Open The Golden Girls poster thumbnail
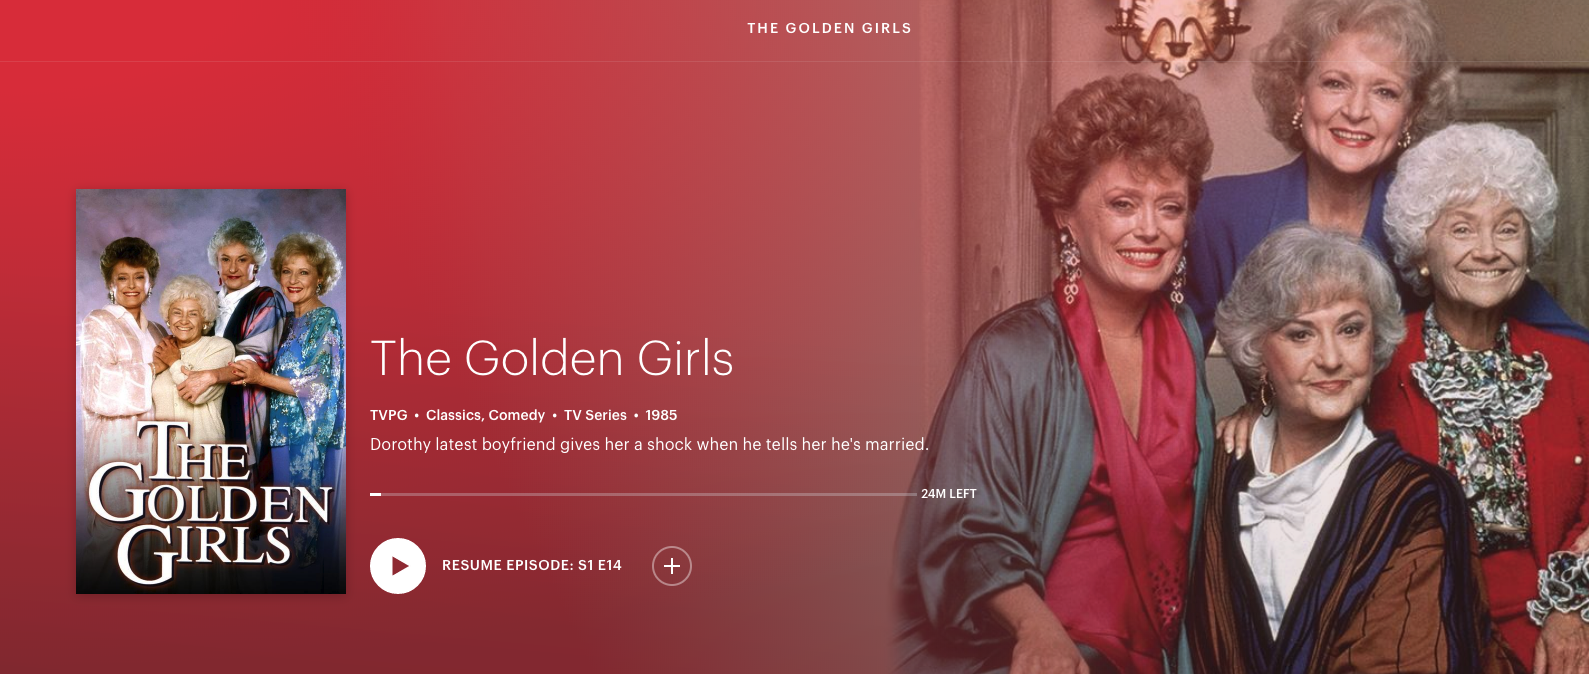 pos(211,392)
